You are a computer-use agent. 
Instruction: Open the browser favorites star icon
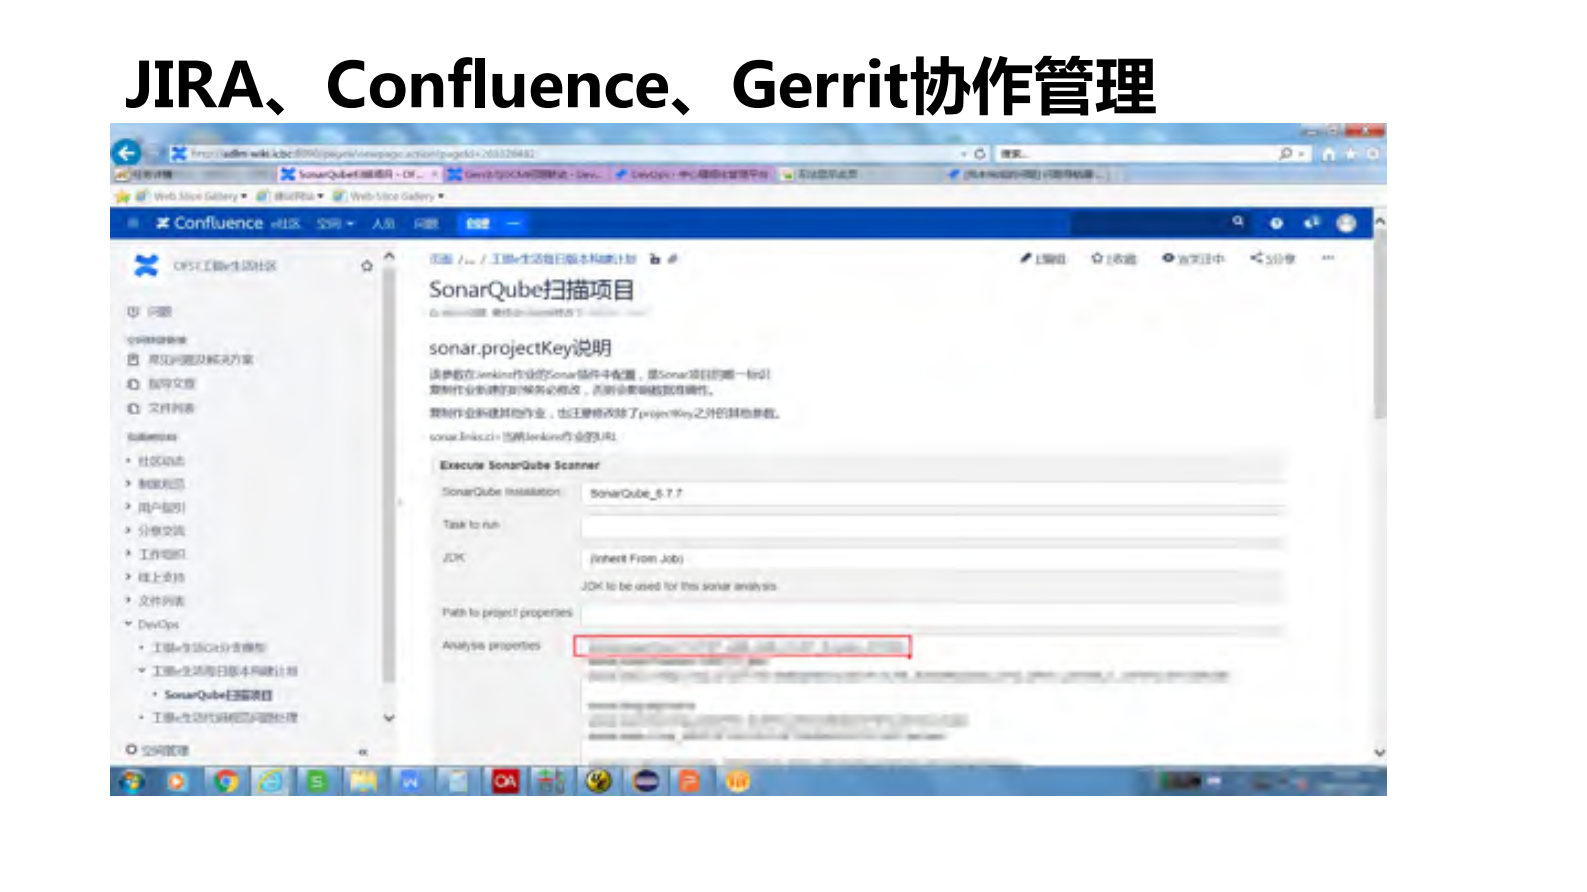tap(1351, 154)
